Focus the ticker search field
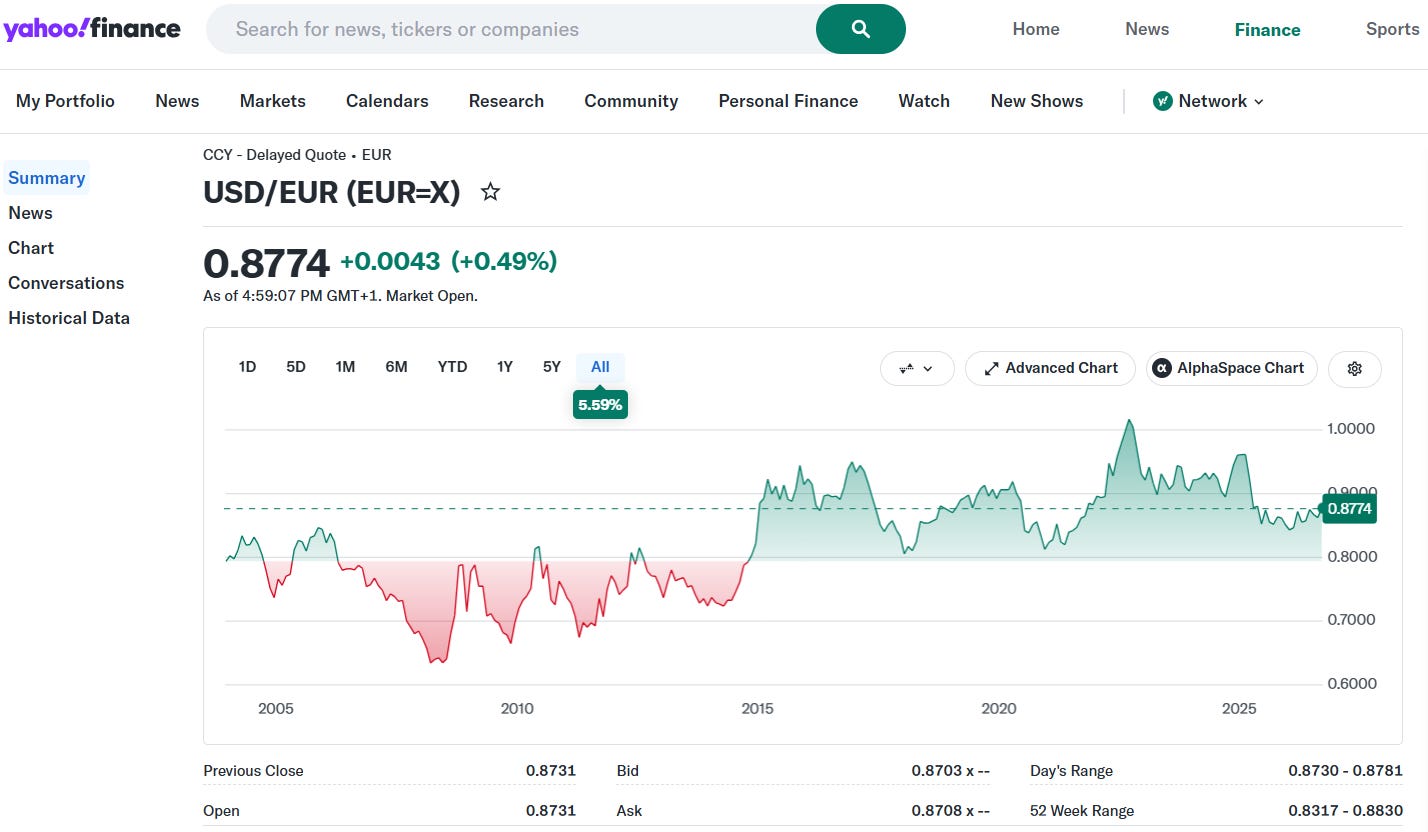The width and height of the screenshot is (1428, 832). [x=511, y=29]
